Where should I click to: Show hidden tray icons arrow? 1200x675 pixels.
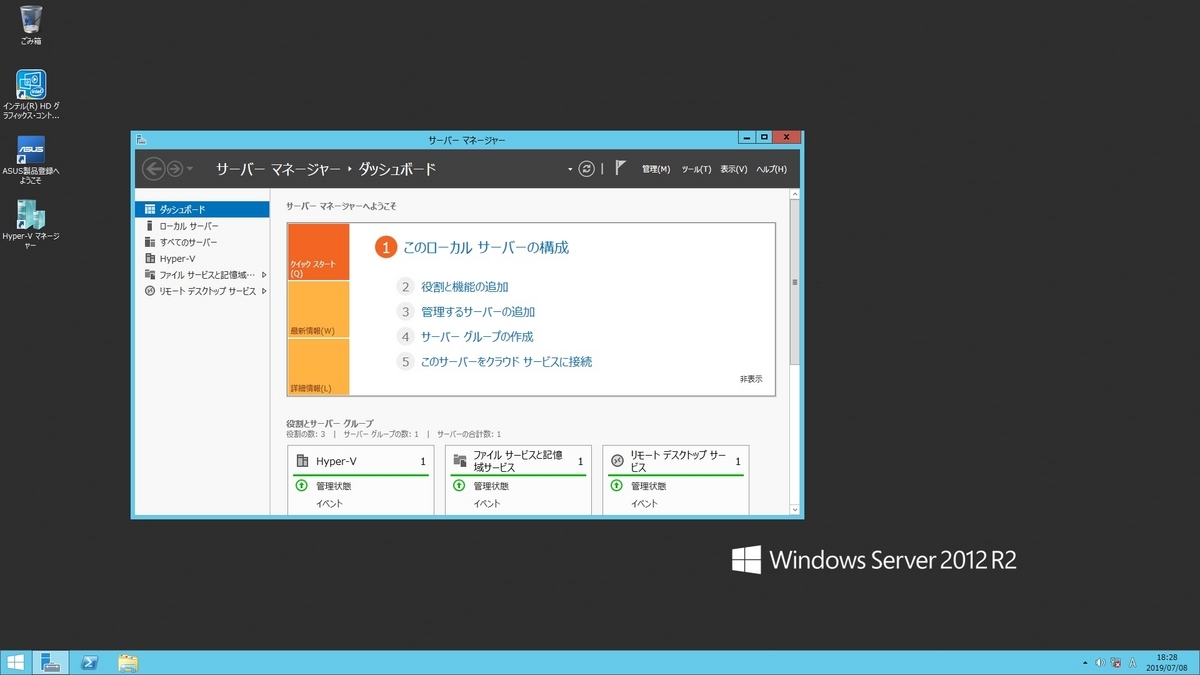pyautogui.click(x=1085, y=663)
